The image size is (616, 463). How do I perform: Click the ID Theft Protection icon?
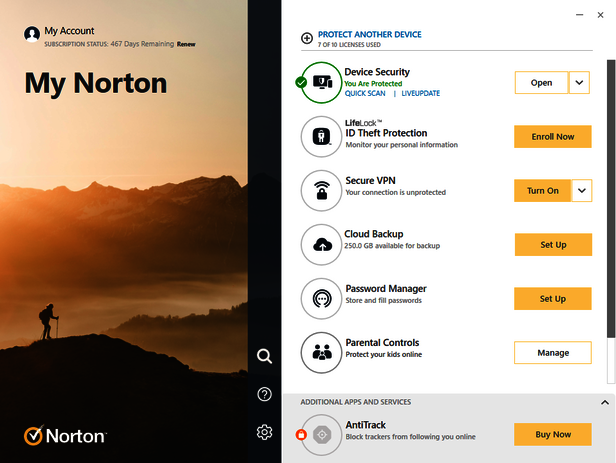[322, 137]
